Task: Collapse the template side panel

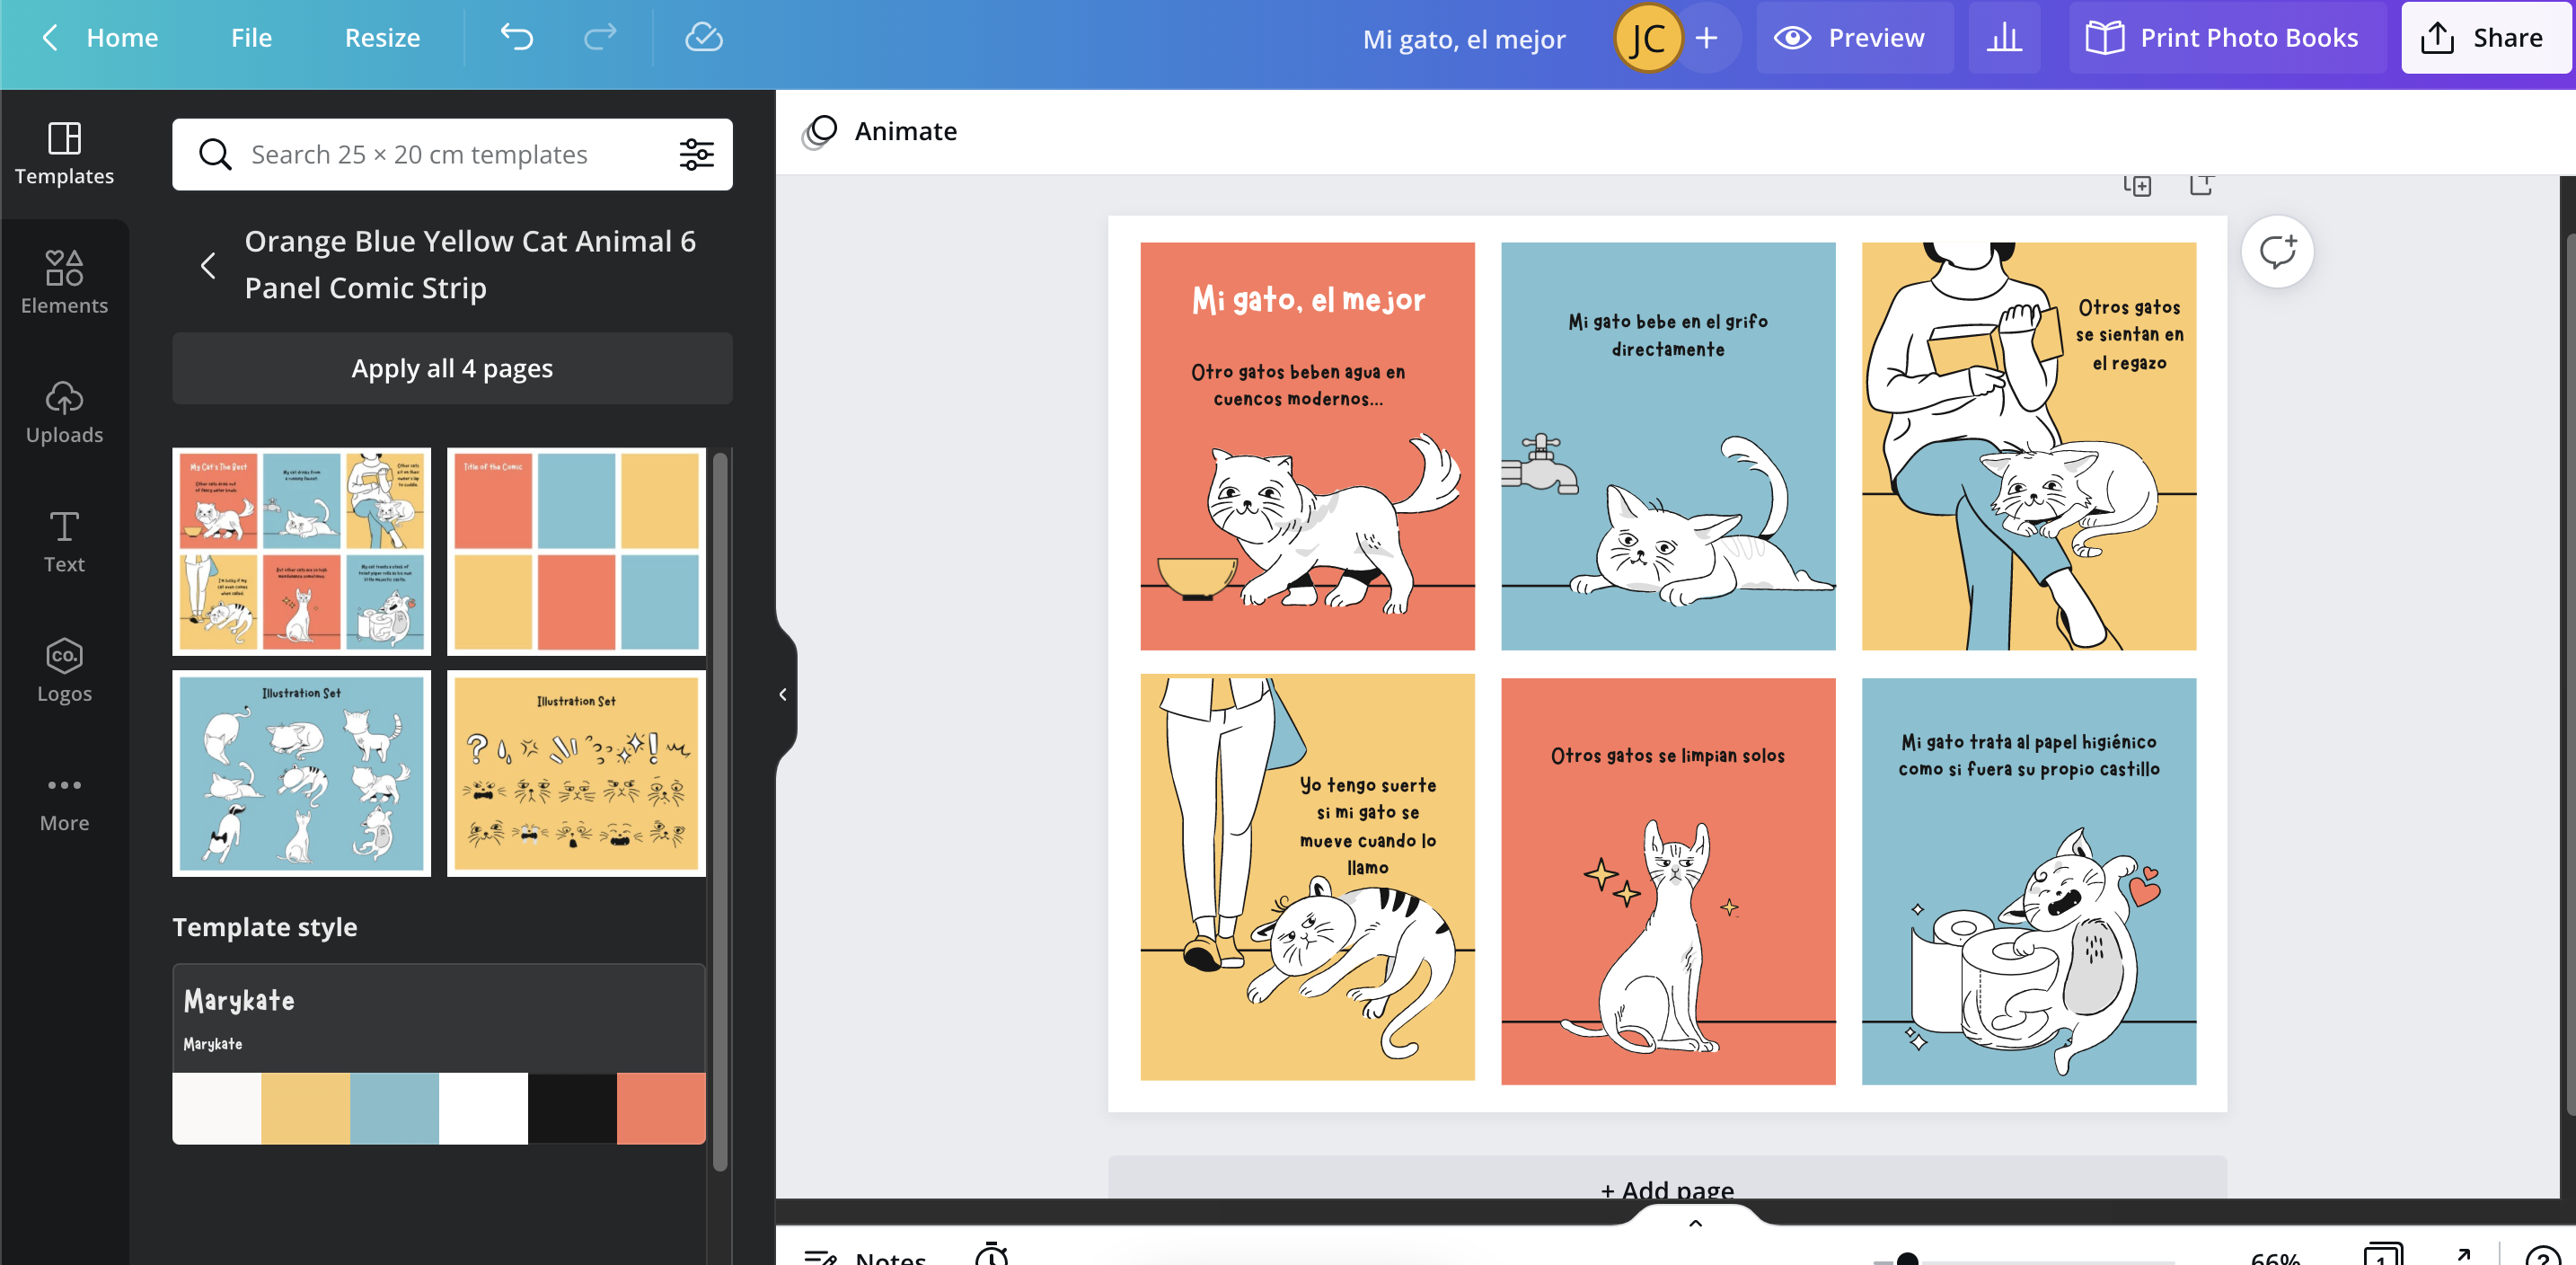Action: tap(783, 695)
